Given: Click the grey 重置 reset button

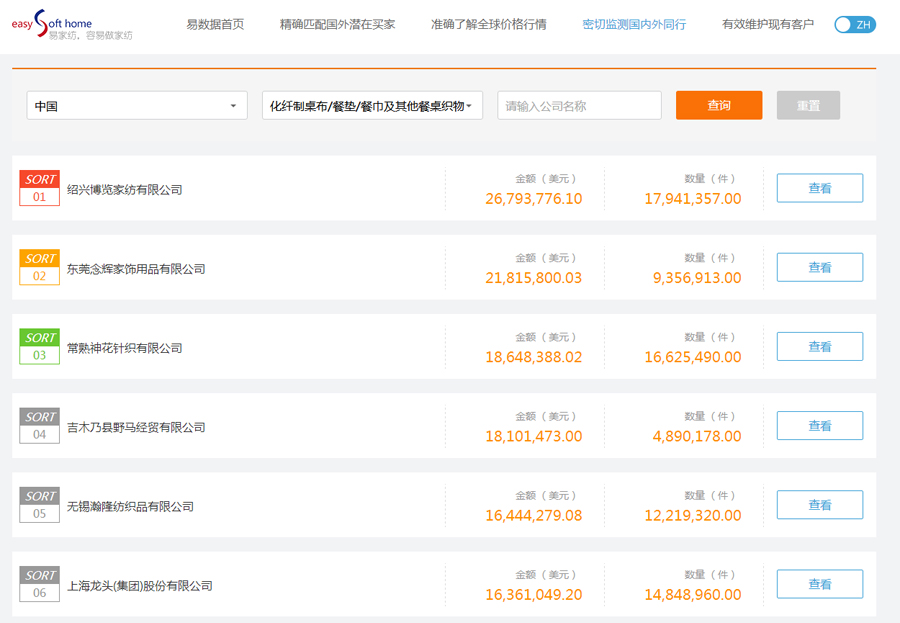Looking at the screenshot, I should pyautogui.click(x=808, y=106).
